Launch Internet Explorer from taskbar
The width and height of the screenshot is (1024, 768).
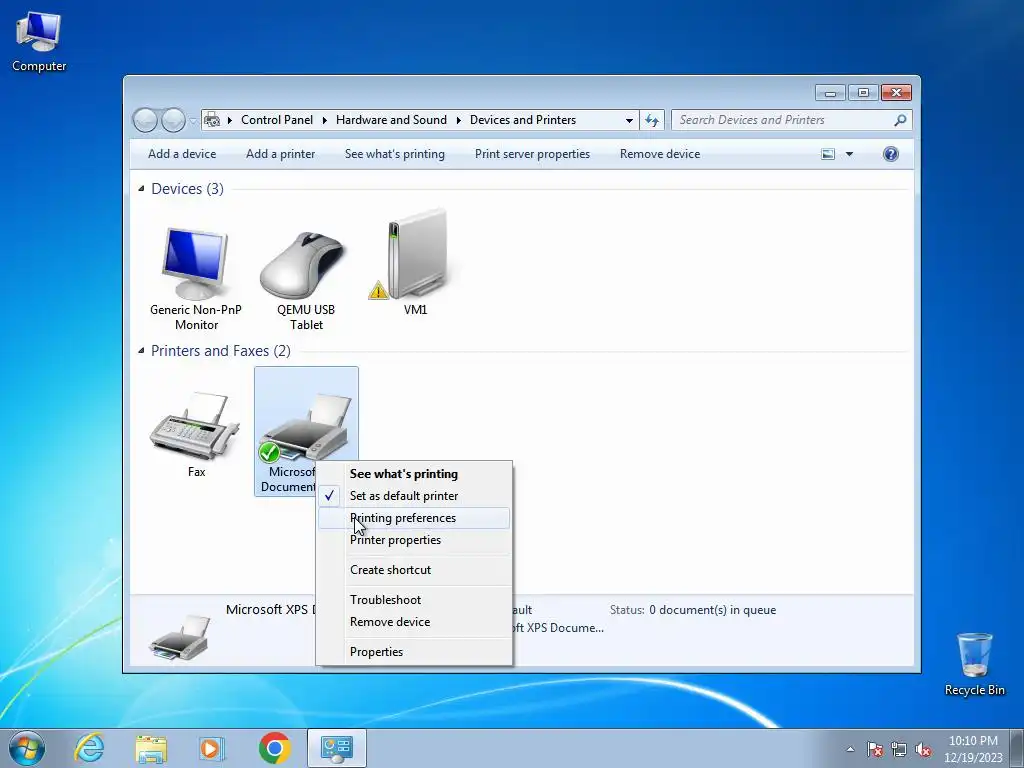click(89, 748)
